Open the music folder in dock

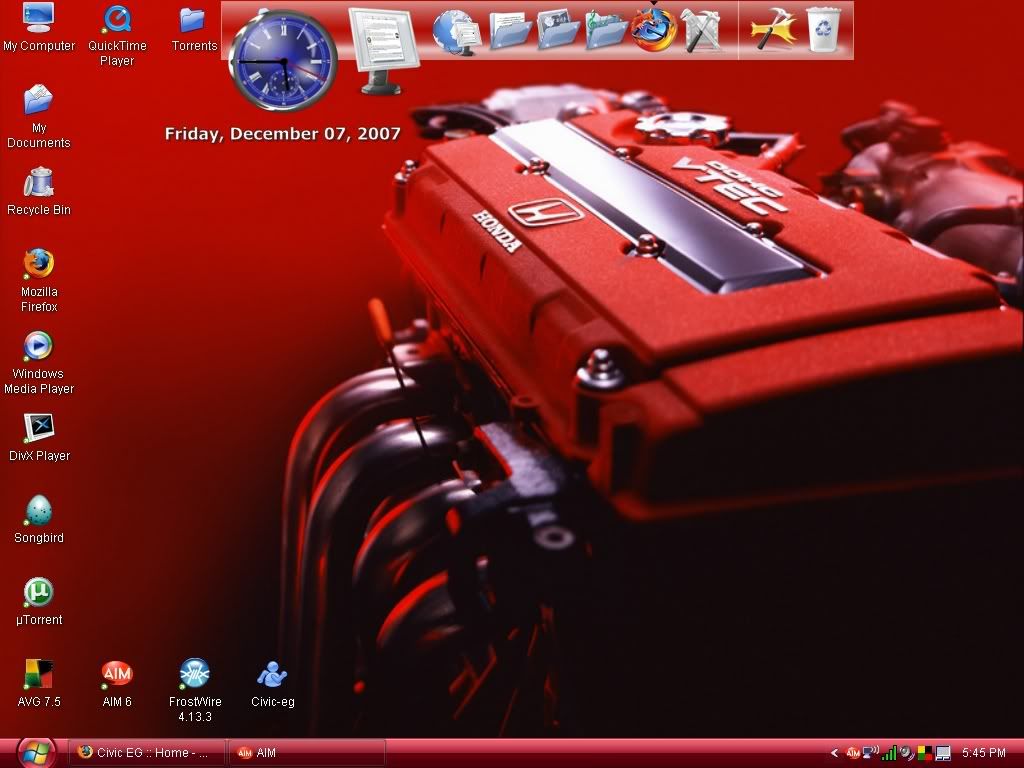tap(606, 30)
